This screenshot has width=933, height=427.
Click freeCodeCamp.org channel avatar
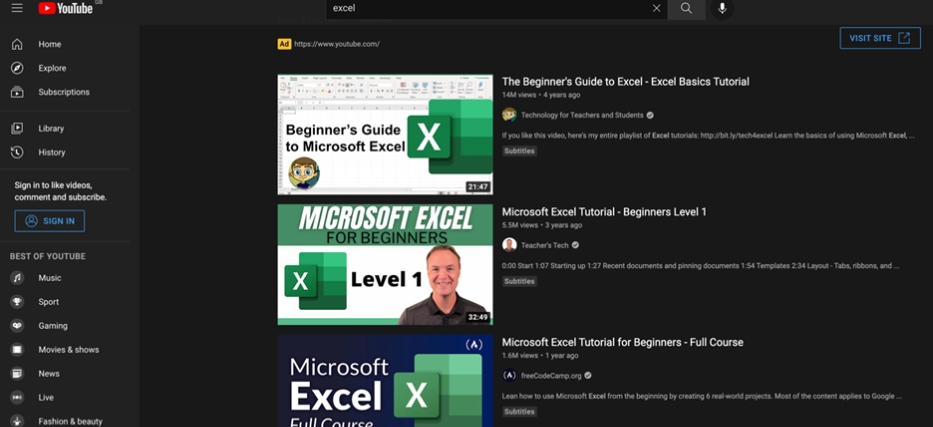tap(509, 375)
